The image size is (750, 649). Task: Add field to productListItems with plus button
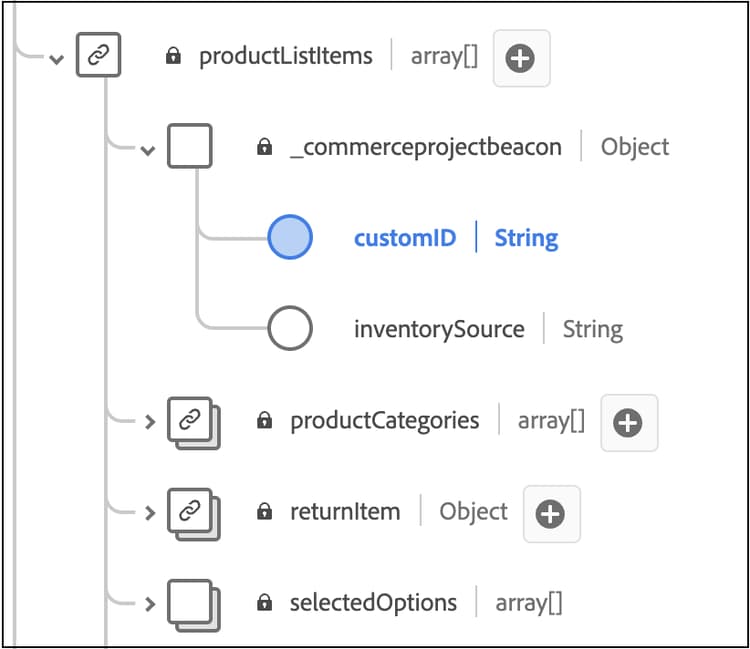521,59
